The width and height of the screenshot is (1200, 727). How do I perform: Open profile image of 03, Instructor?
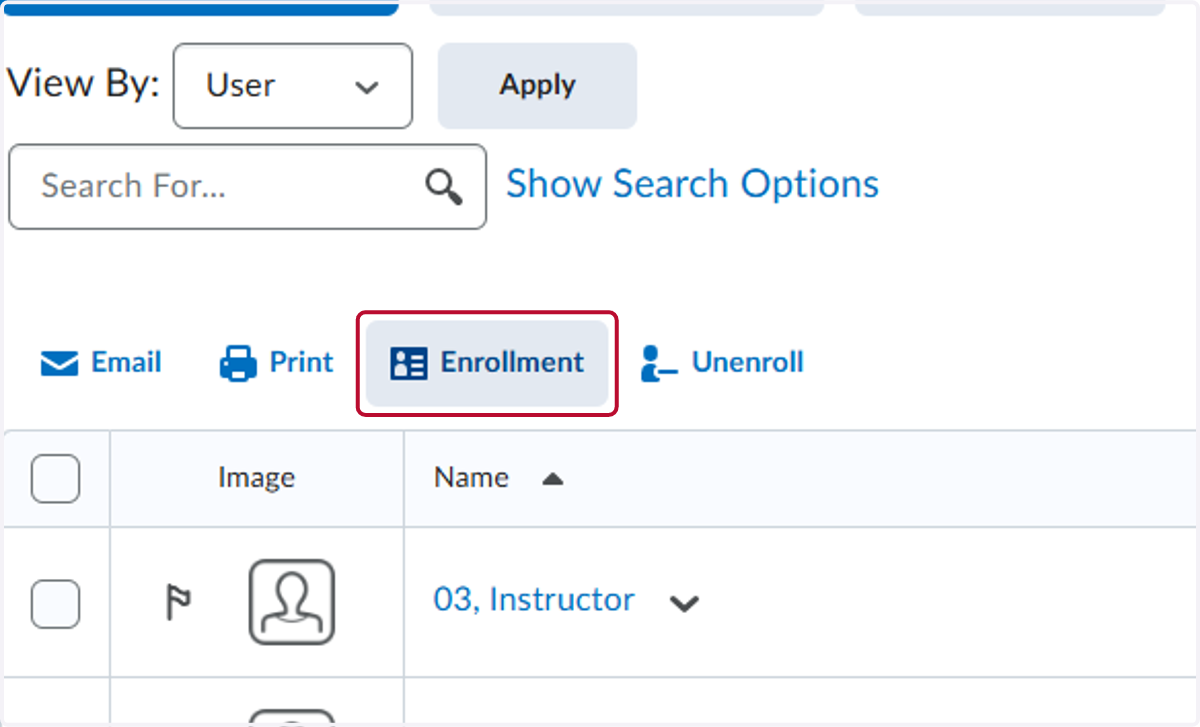[x=292, y=602]
